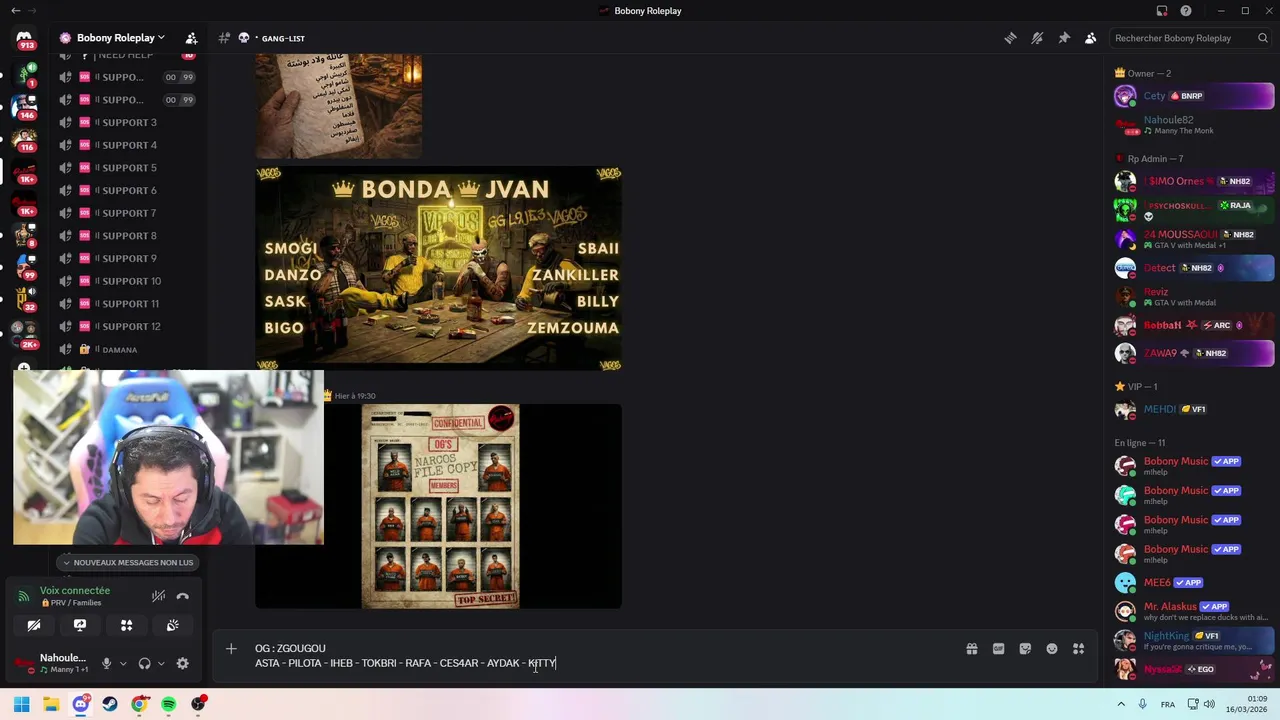
Task: Open the Threads icon in channel header
Action: (1010, 38)
